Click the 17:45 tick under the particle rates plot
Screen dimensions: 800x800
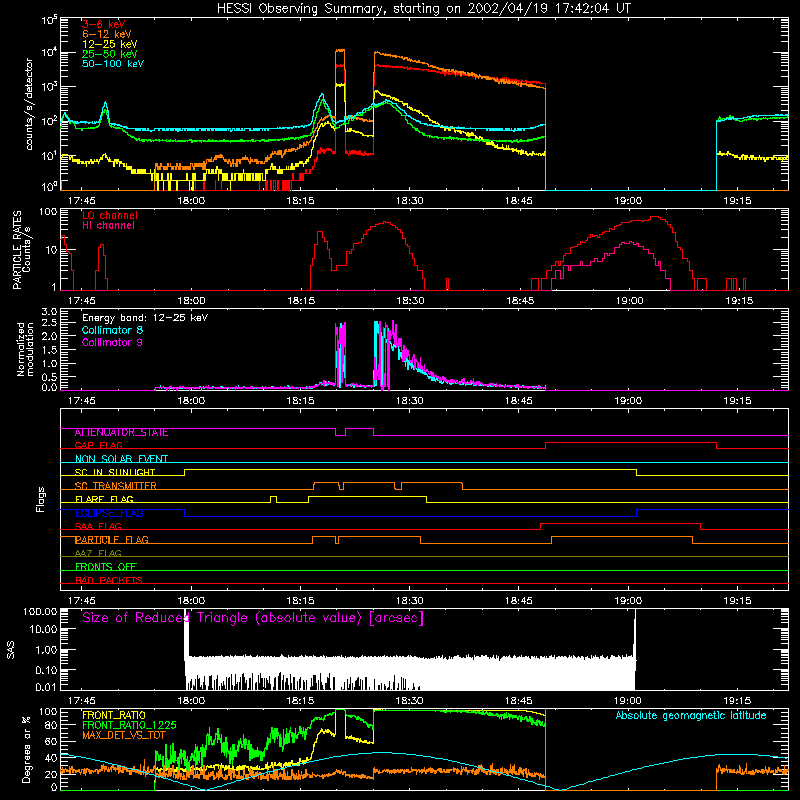point(82,301)
